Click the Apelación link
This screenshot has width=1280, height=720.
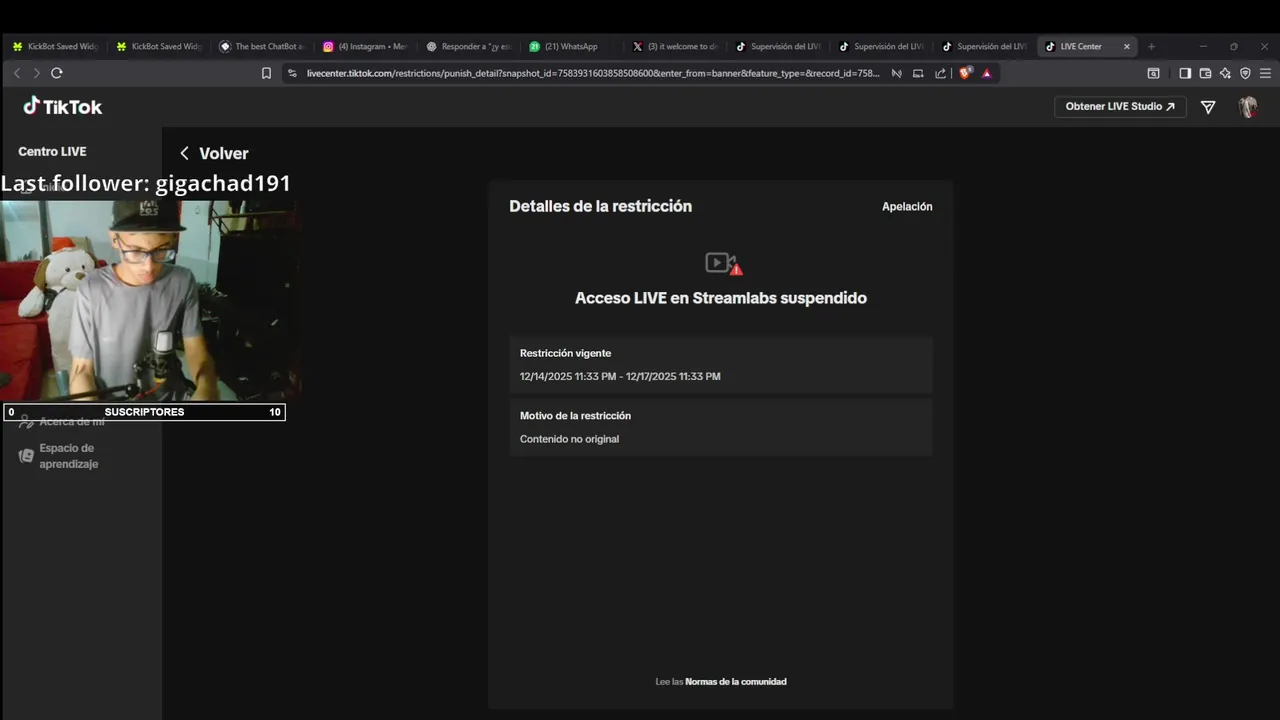(x=907, y=207)
